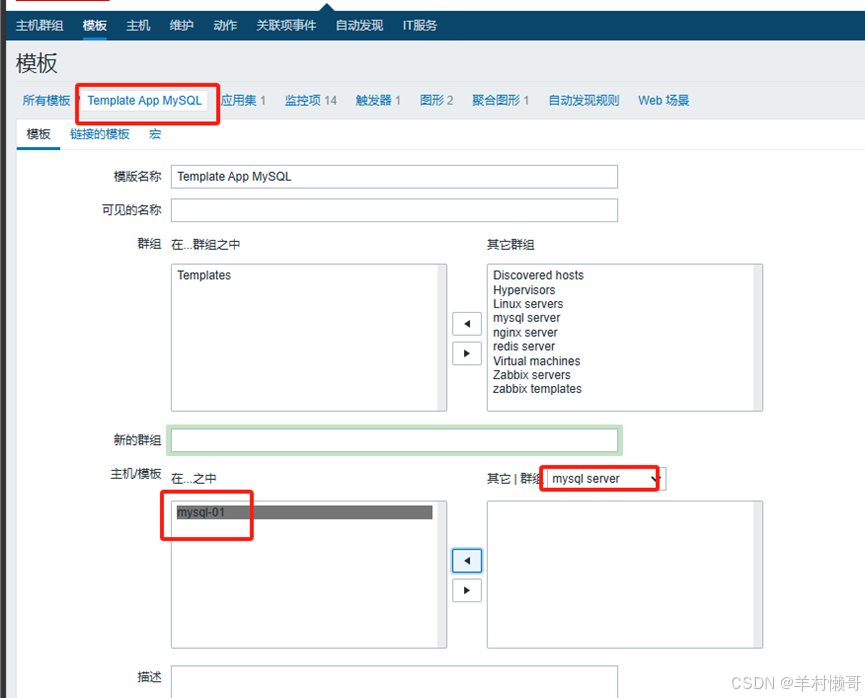The image size is (865, 698).
Task: Click the 描述 text area
Action: pyautogui.click(x=394, y=682)
